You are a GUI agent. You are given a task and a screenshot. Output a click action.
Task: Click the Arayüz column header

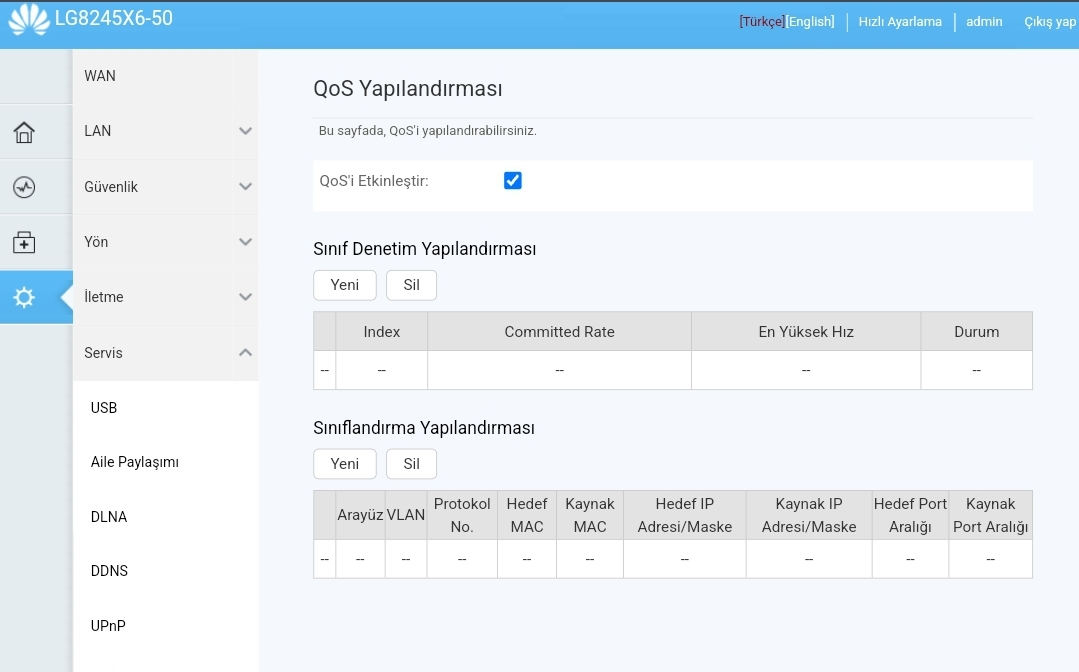point(360,514)
